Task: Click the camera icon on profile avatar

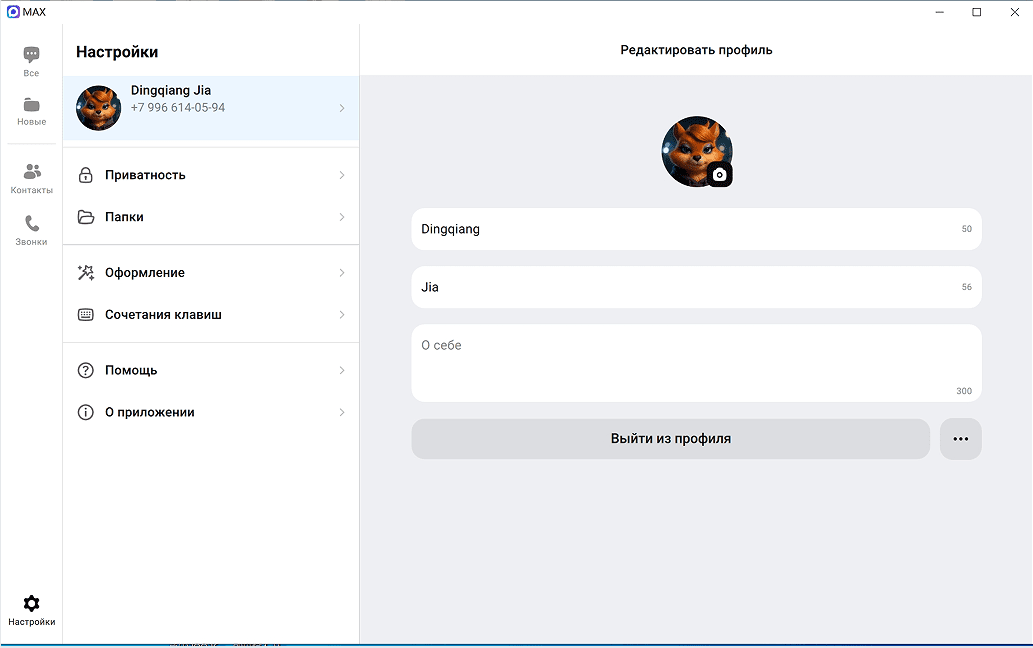Action: click(x=719, y=174)
